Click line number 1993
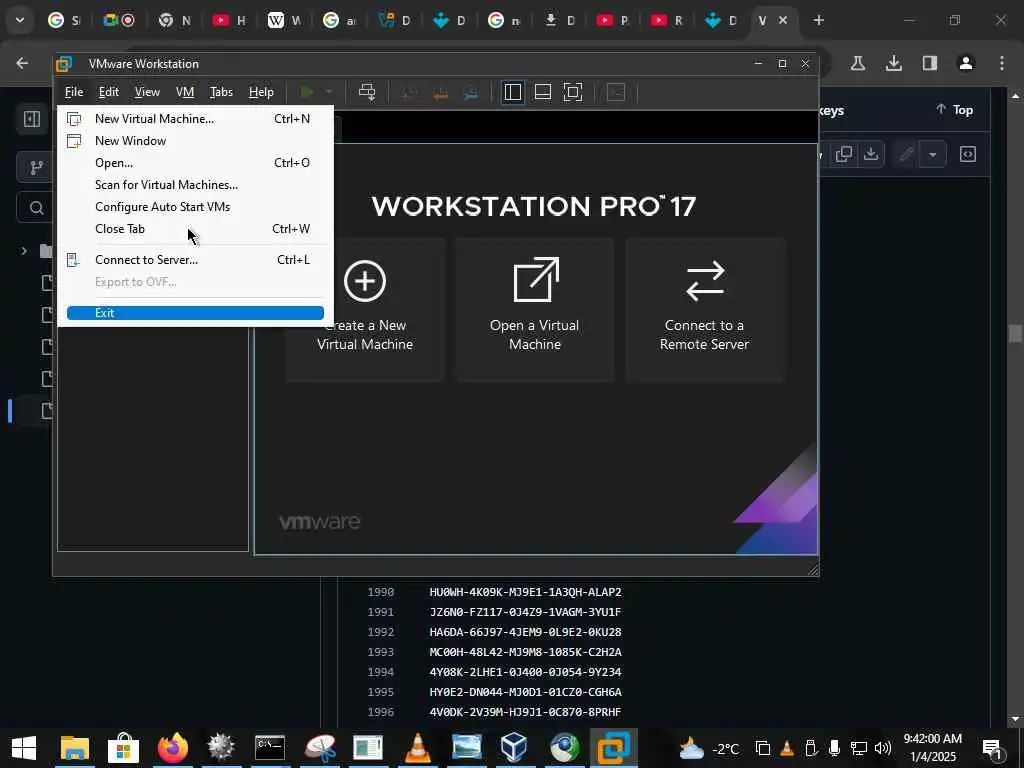Screen dimensions: 1024x768 tap(381, 652)
